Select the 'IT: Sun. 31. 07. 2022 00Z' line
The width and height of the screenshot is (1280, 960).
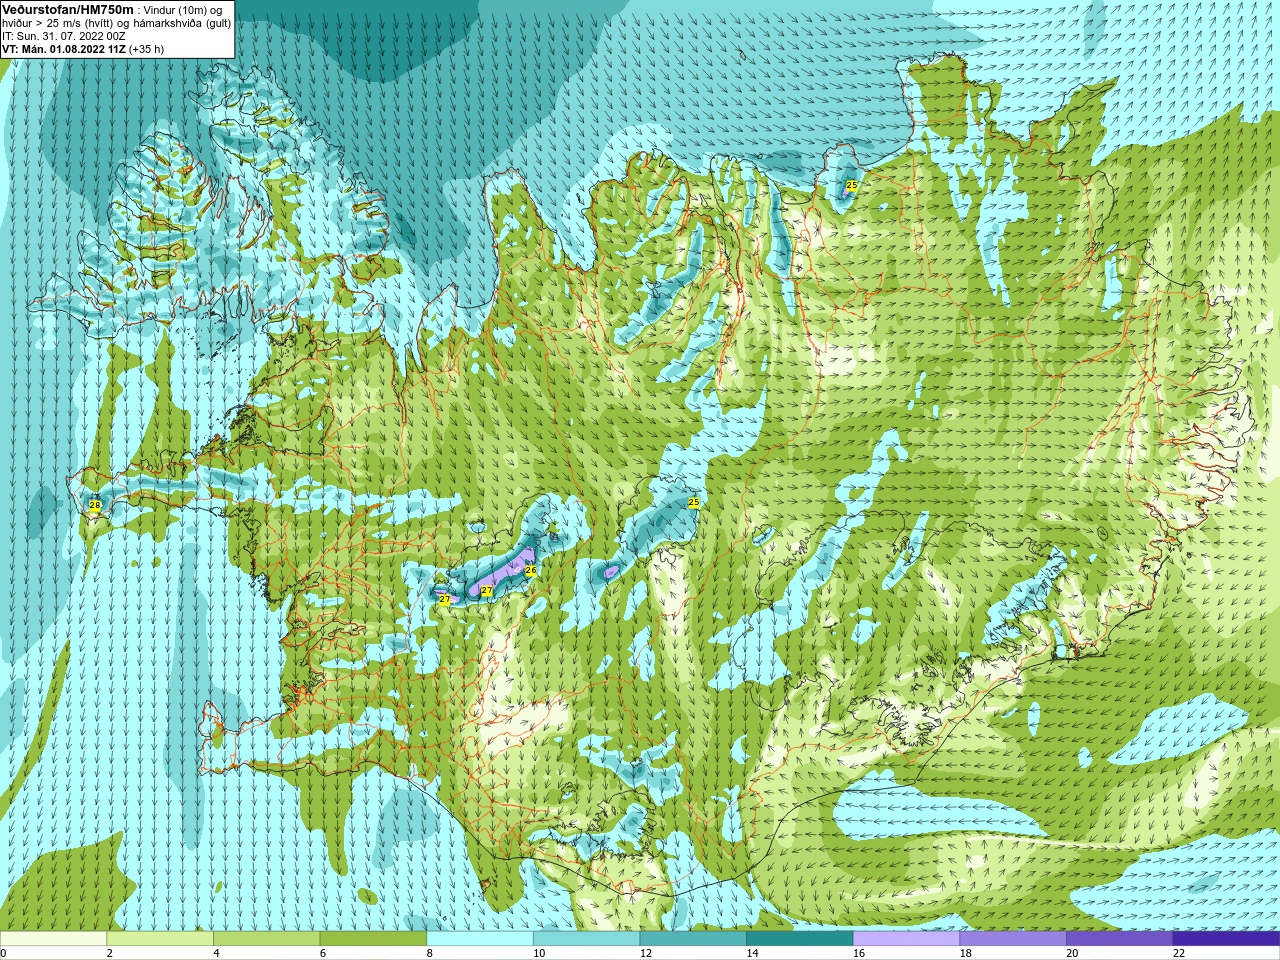pos(64,36)
